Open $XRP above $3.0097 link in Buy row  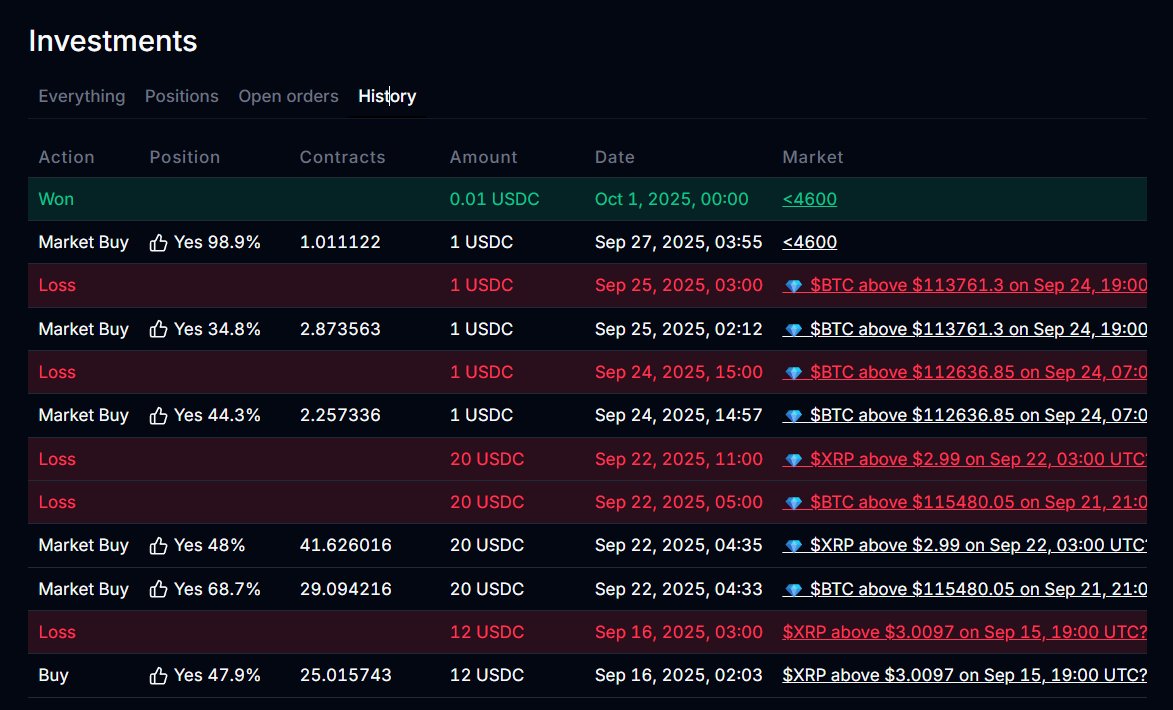[965, 676]
